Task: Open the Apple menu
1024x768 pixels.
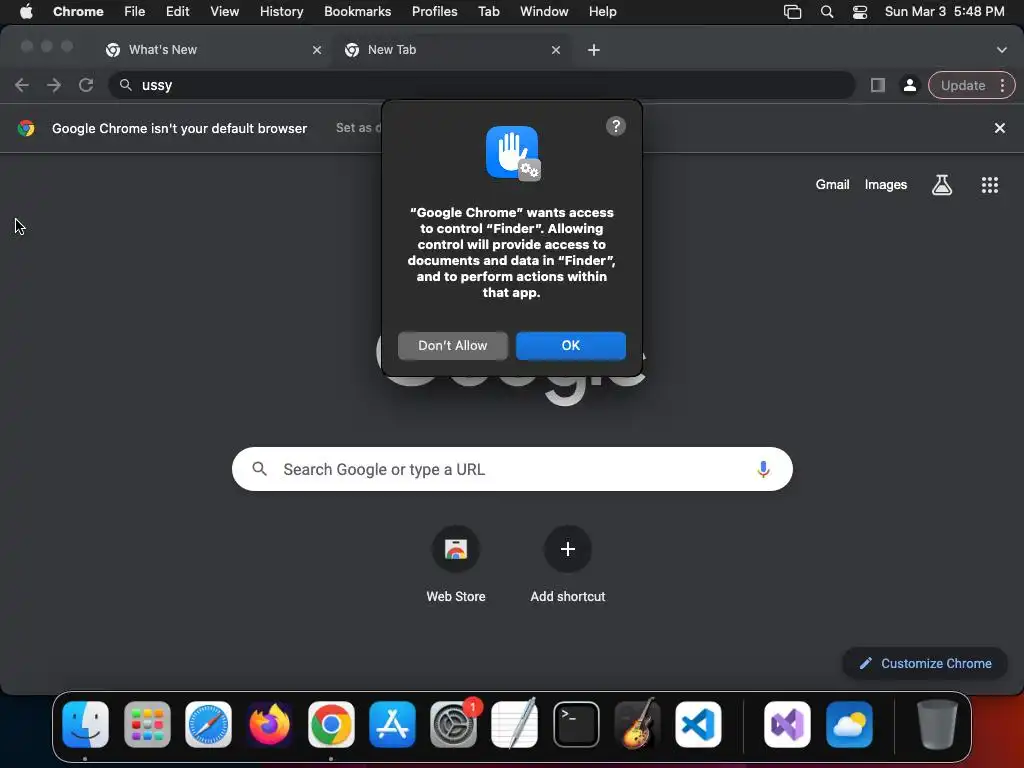Action: (x=26, y=12)
